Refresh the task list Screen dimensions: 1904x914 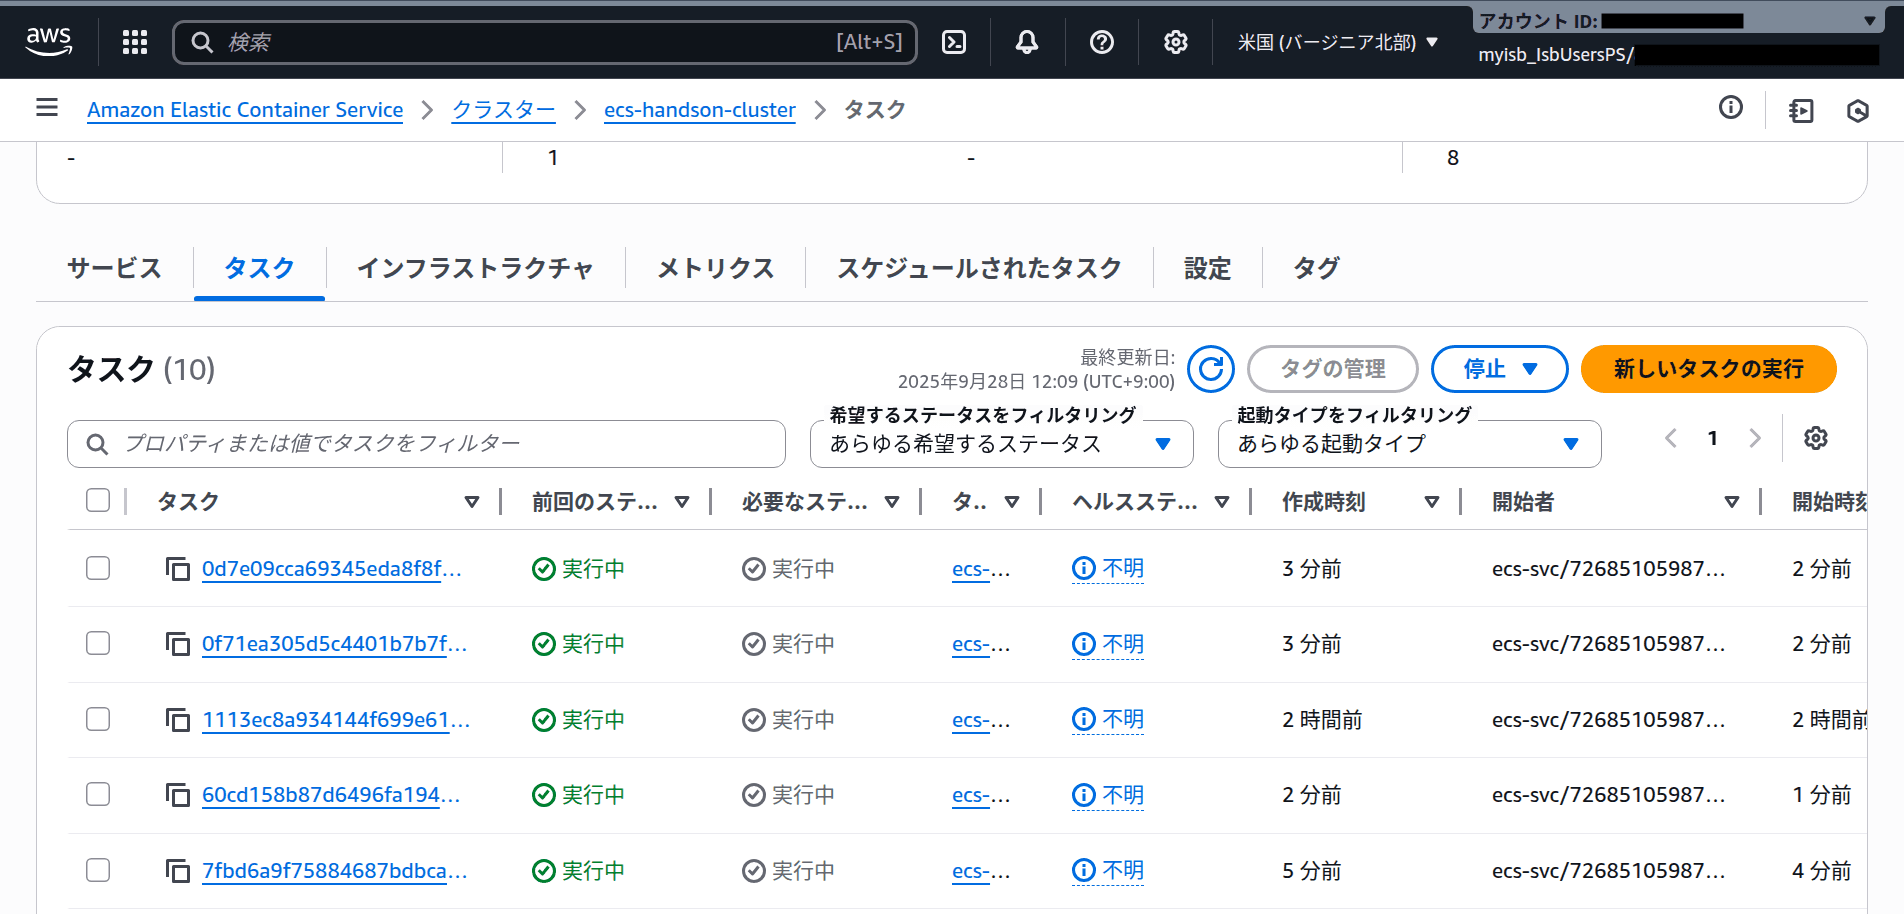(x=1211, y=369)
